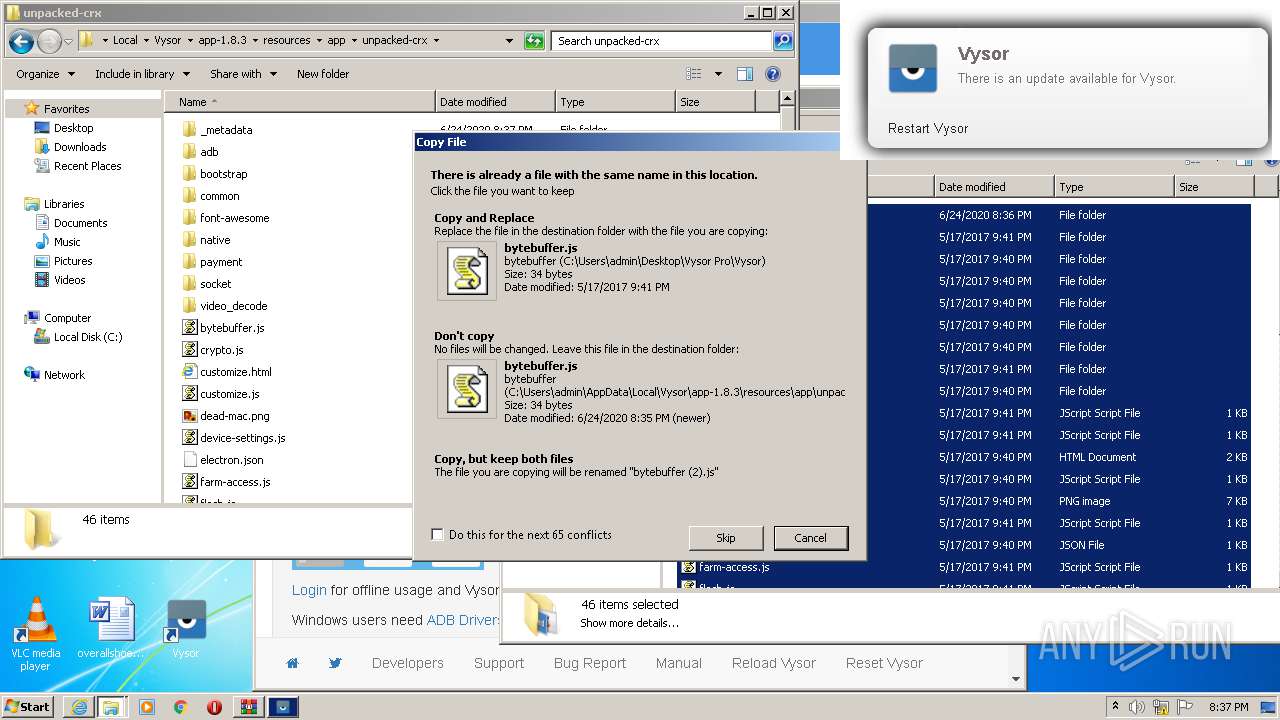
Task: Choose Copy, but keep both files
Action: coord(640,465)
